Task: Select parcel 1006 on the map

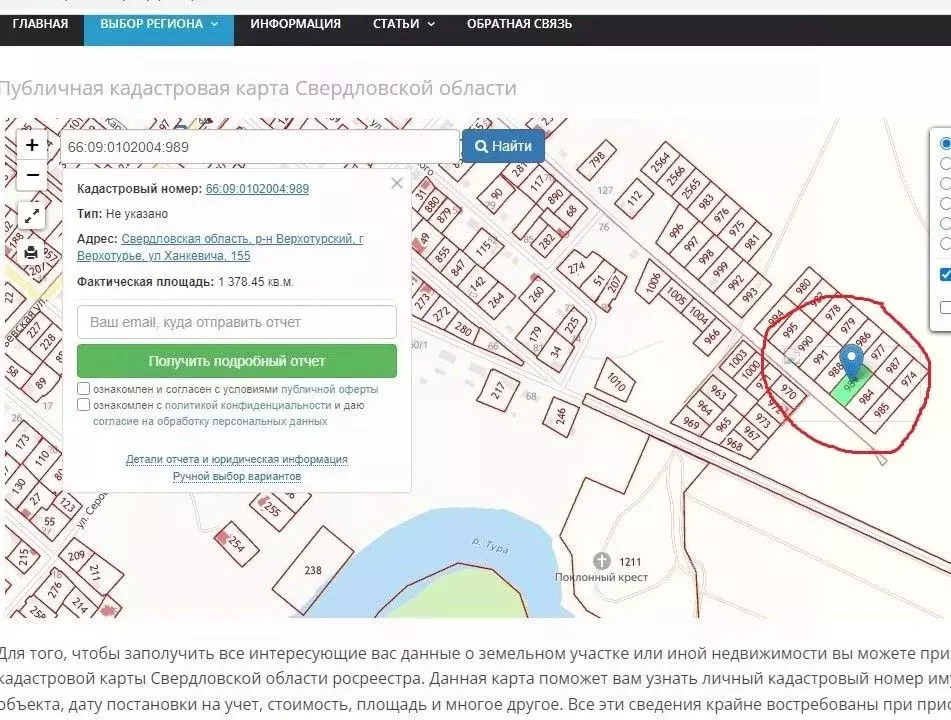Action: [x=653, y=283]
